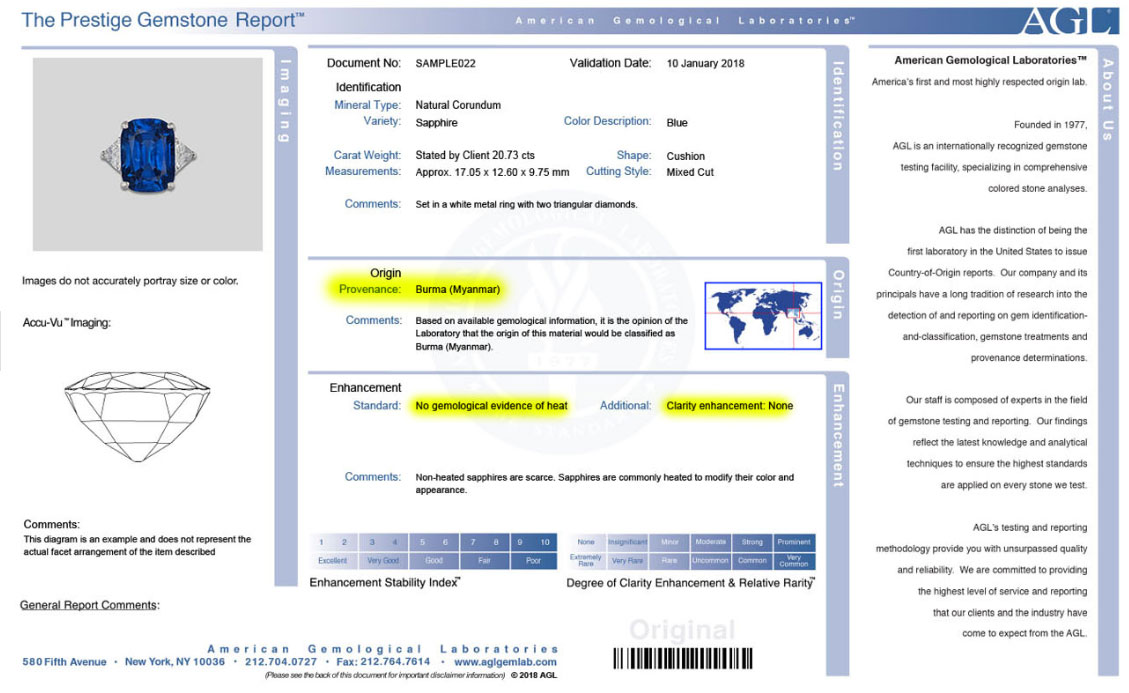The image size is (1129, 693).
Task: Click the world map origin image
Action: coord(763,316)
